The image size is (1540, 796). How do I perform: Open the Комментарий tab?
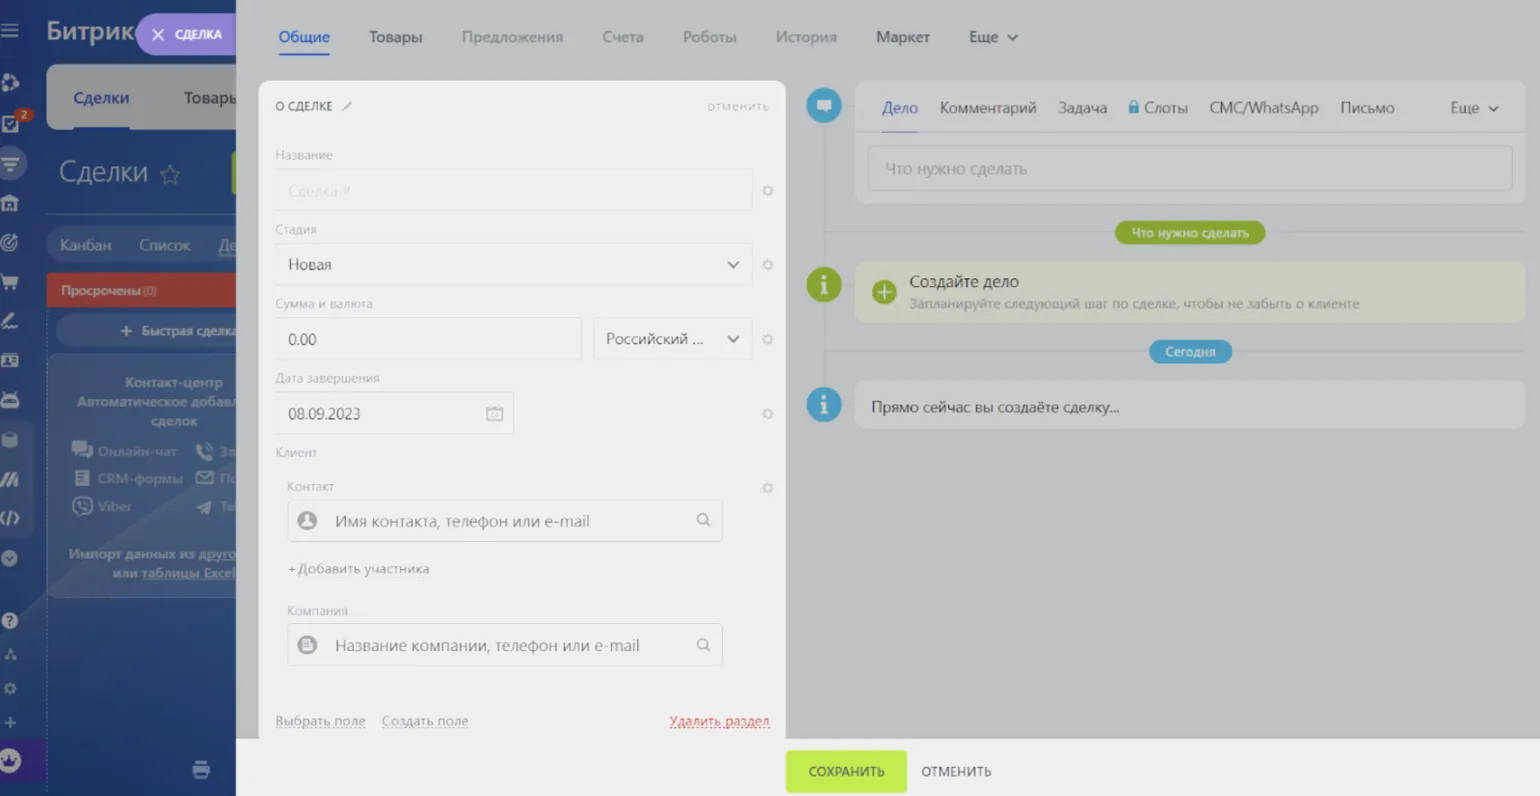tap(987, 108)
